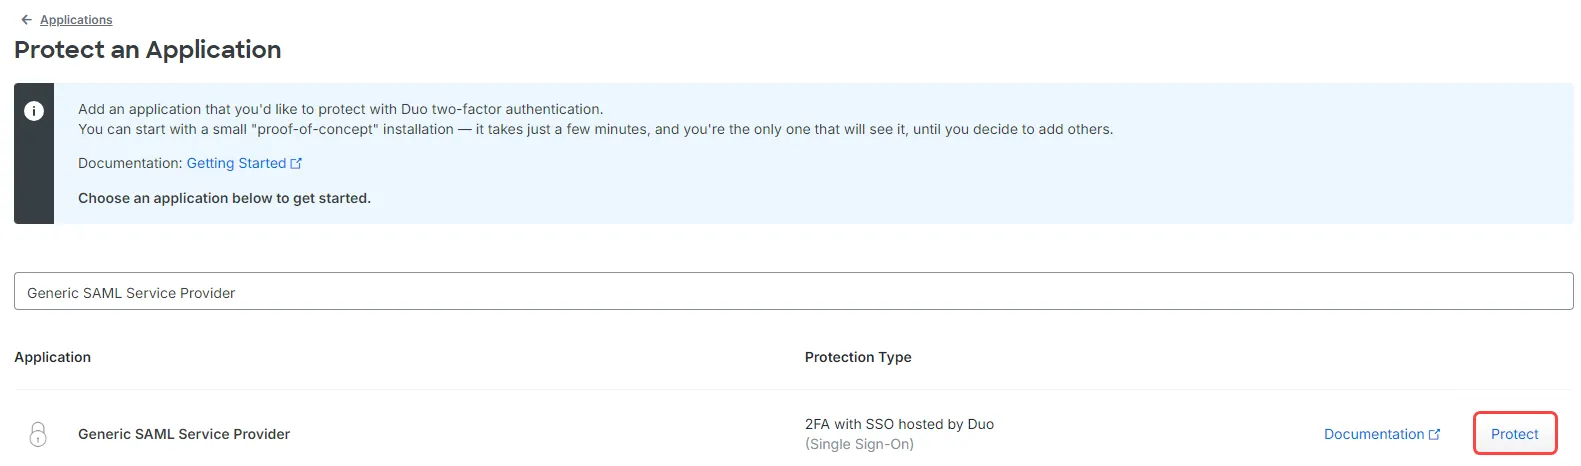This screenshot has width=1581, height=466.
Task: Click the 2FA with SSO hosted by Duo text
Action: [x=899, y=424]
